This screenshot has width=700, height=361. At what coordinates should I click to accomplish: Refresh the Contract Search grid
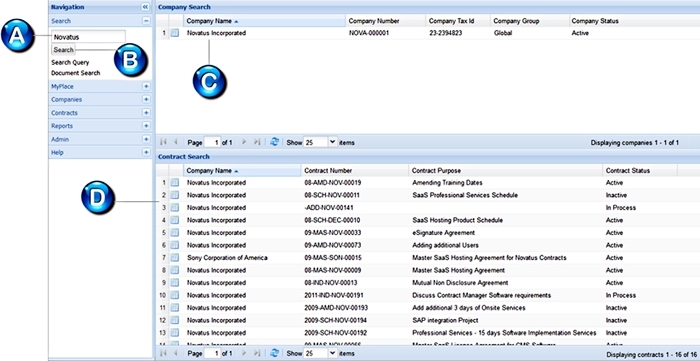[x=275, y=353]
